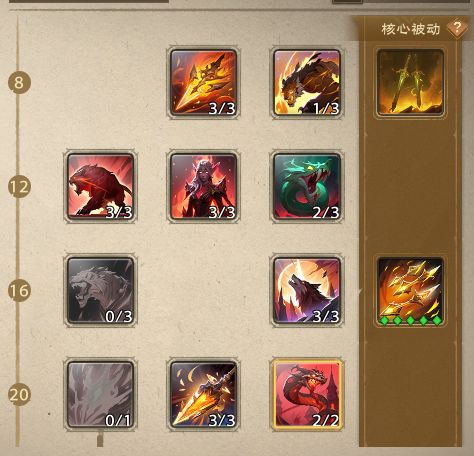The height and width of the screenshot is (456, 474).
Task: Click the connector below the 0/1 skill
Action: pyautogui.click(x=100, y=440)
